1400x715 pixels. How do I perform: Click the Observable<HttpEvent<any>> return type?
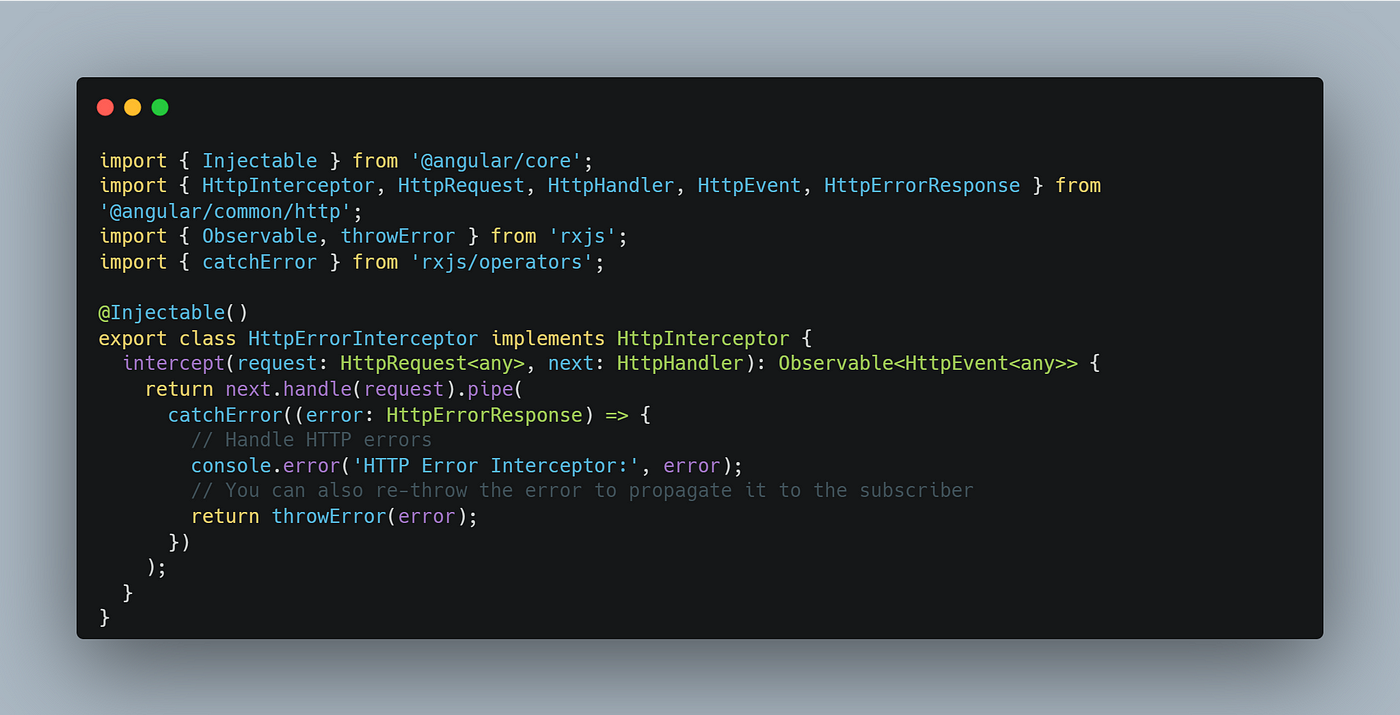(928, 364)
